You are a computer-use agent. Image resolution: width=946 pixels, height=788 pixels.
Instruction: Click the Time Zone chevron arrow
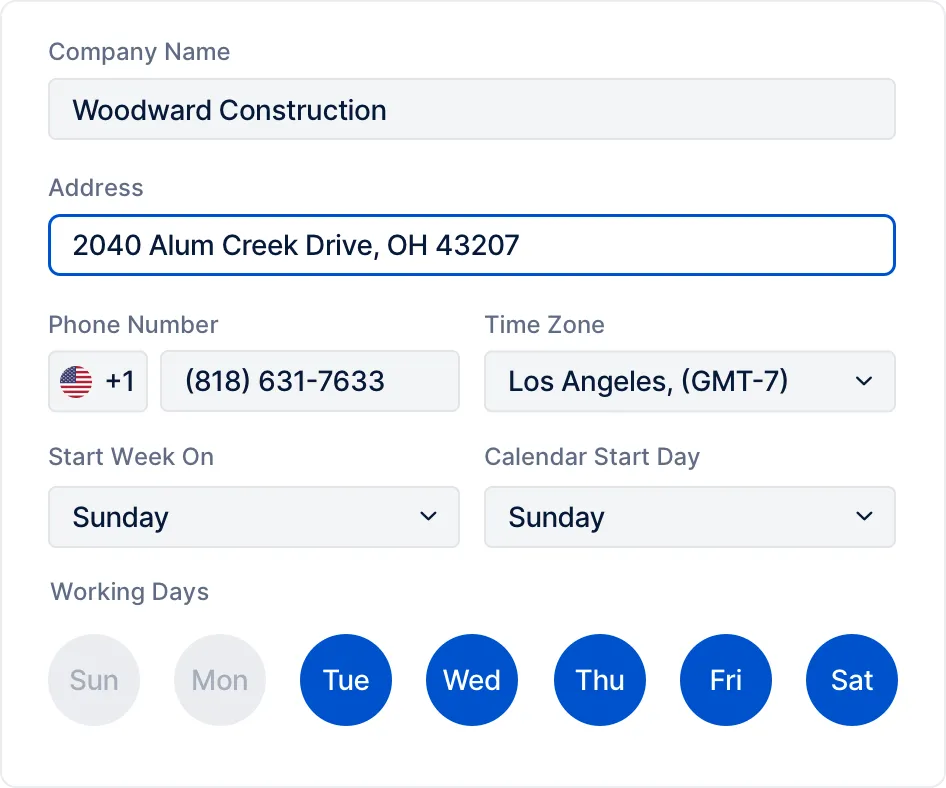coord(865,381)
